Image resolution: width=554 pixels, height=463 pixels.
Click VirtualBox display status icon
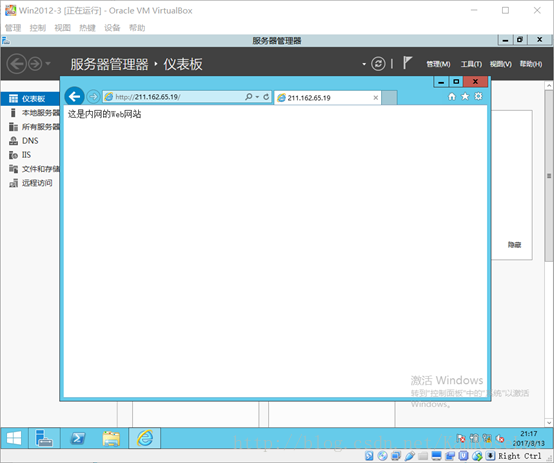point(437,456)
